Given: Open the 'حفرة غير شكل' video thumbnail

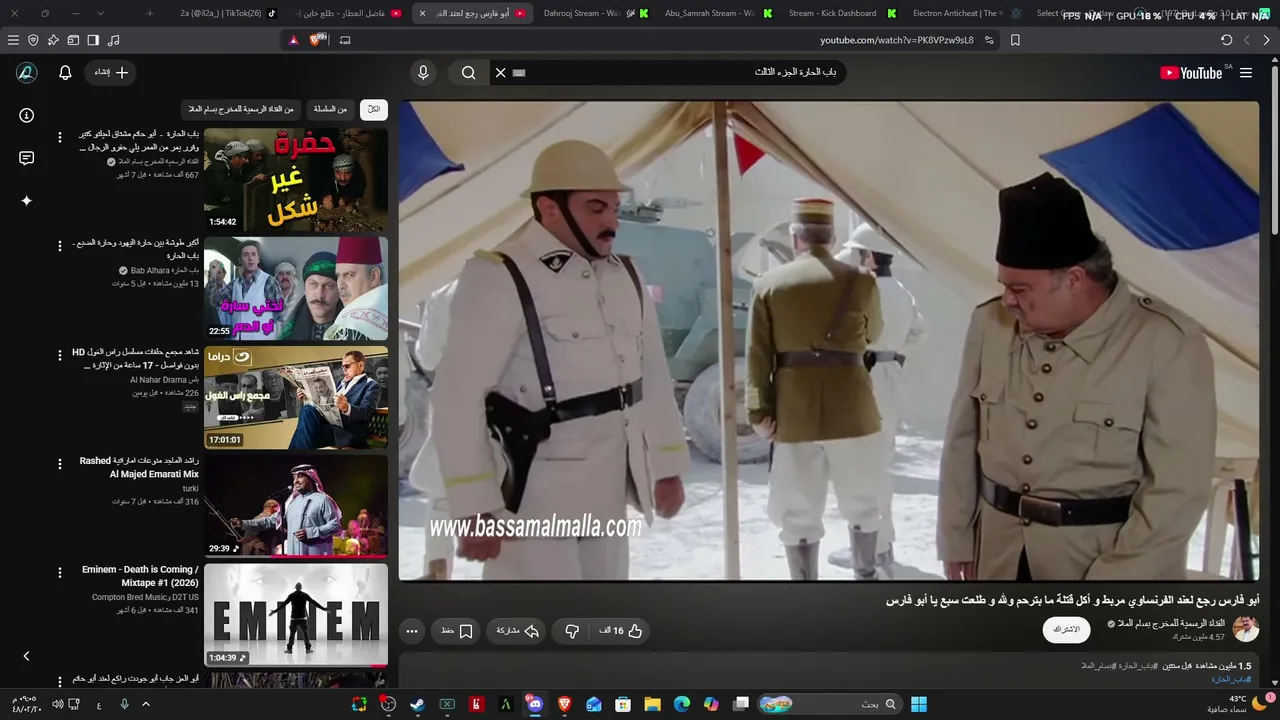Looking at the screenshot, I should [x=296, y=180].
